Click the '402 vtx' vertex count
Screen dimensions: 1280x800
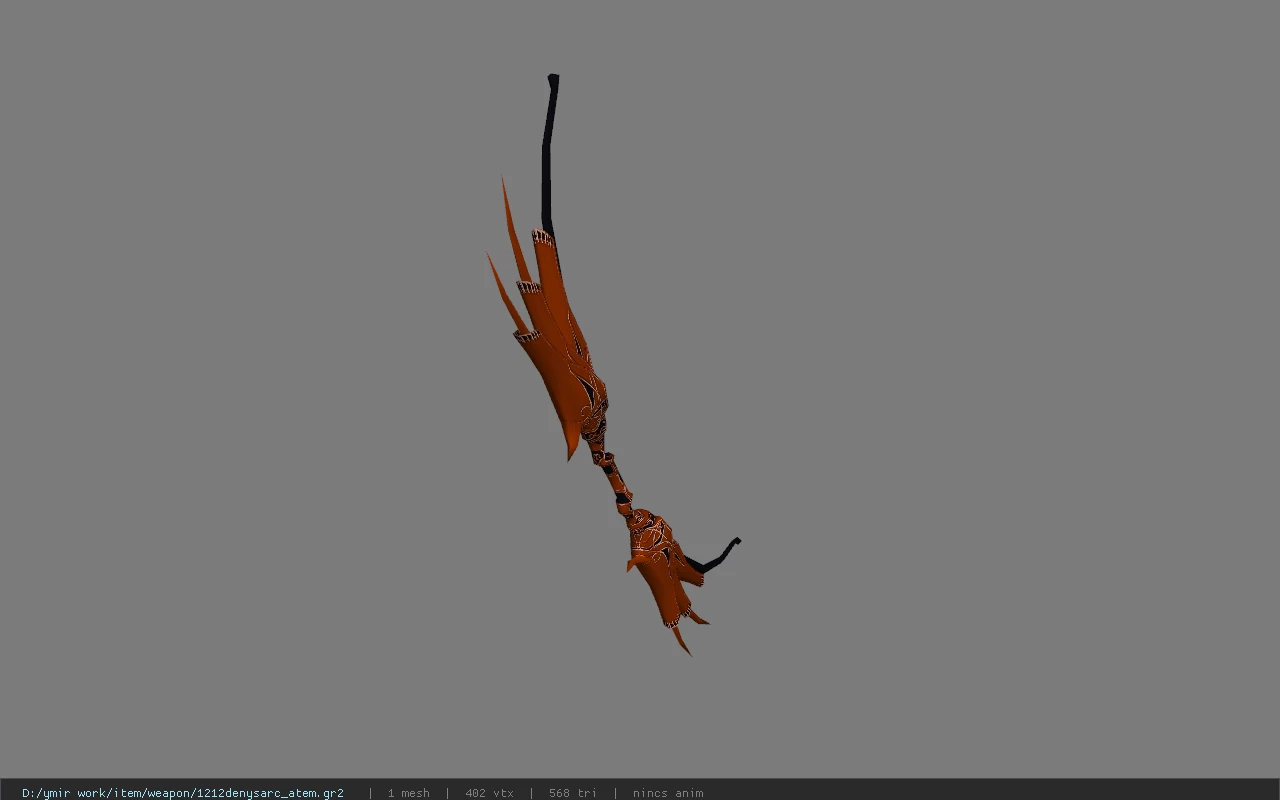[490, 793]
